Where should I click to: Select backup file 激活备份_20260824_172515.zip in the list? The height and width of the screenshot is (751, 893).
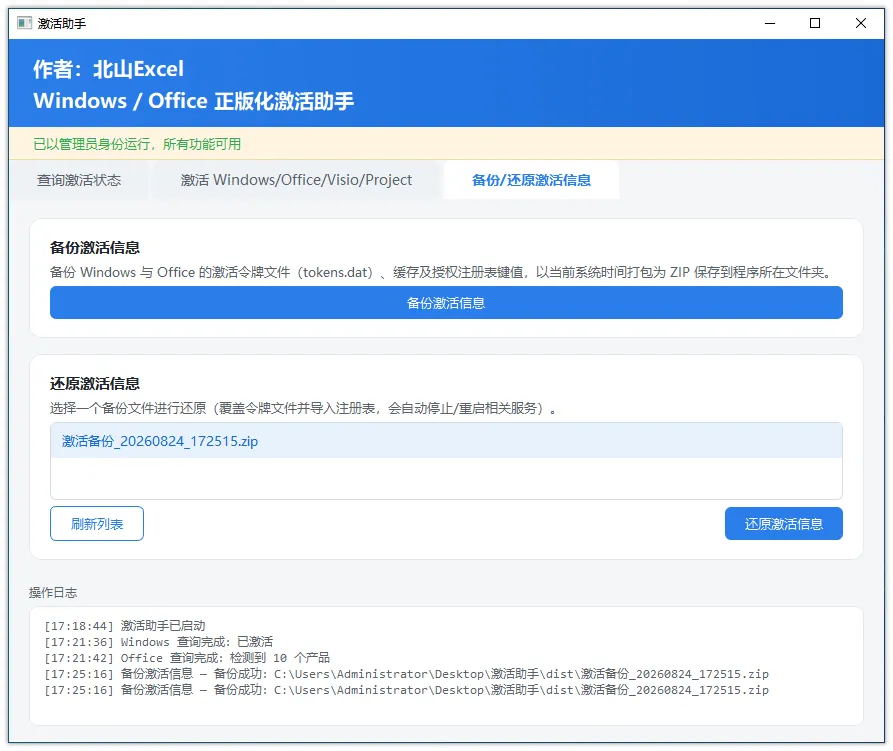click(446, 441)
